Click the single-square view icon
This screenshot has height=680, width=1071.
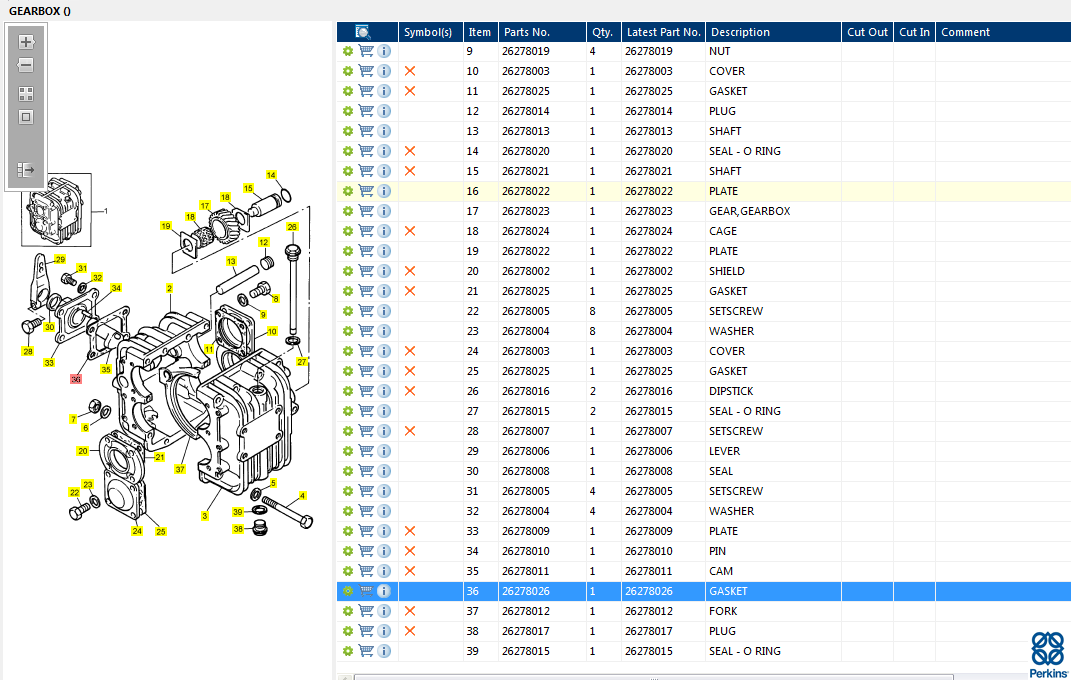point(26,117)
